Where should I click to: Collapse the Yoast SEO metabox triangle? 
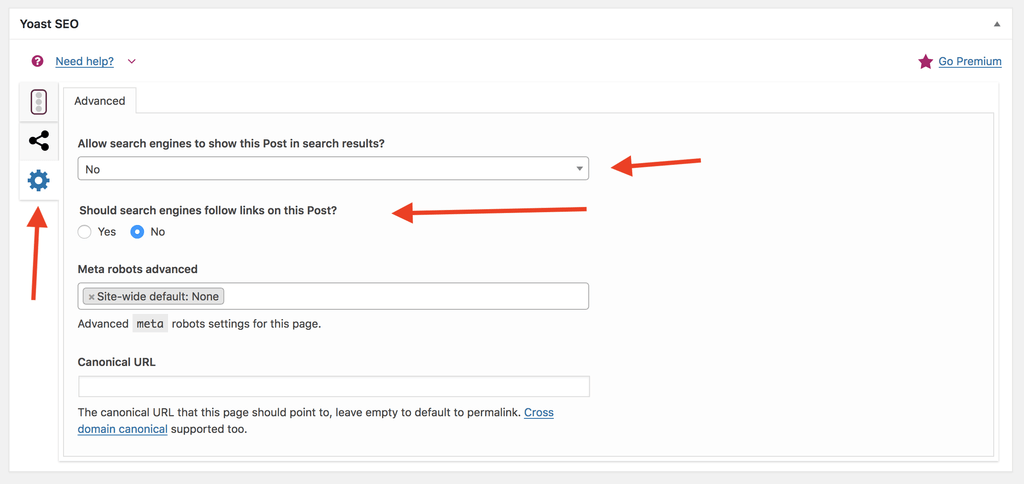tap(997, 24)
